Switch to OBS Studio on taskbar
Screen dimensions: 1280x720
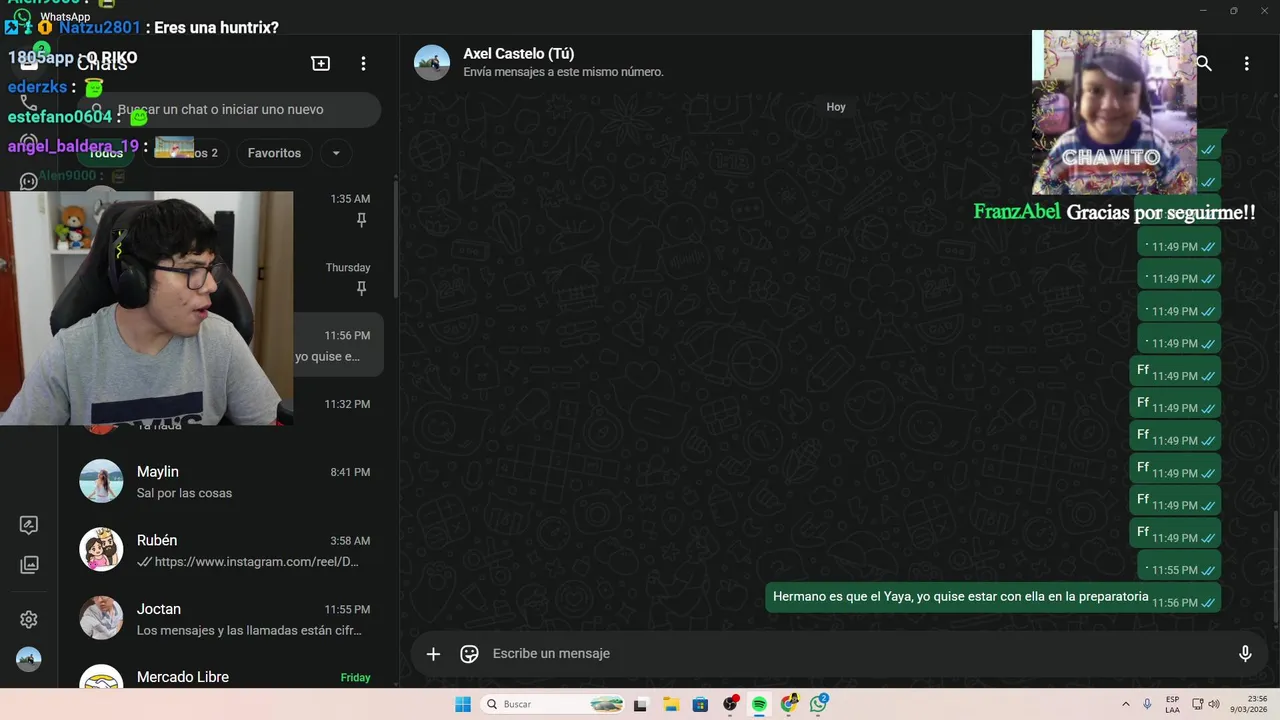[730, 704]
